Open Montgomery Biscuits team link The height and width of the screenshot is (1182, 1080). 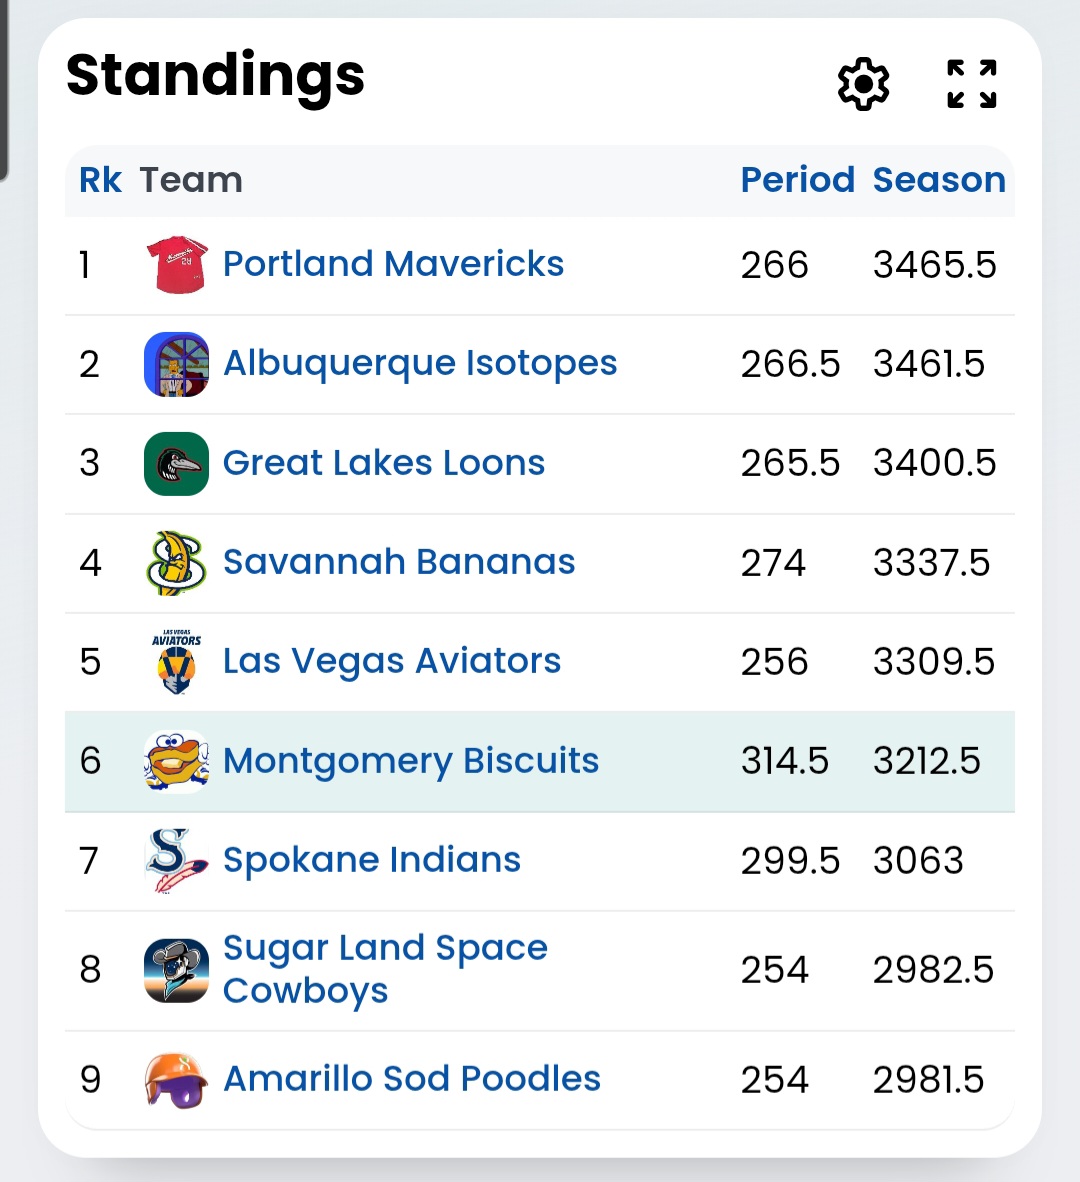pyautogui.click(x=412, y=761)
